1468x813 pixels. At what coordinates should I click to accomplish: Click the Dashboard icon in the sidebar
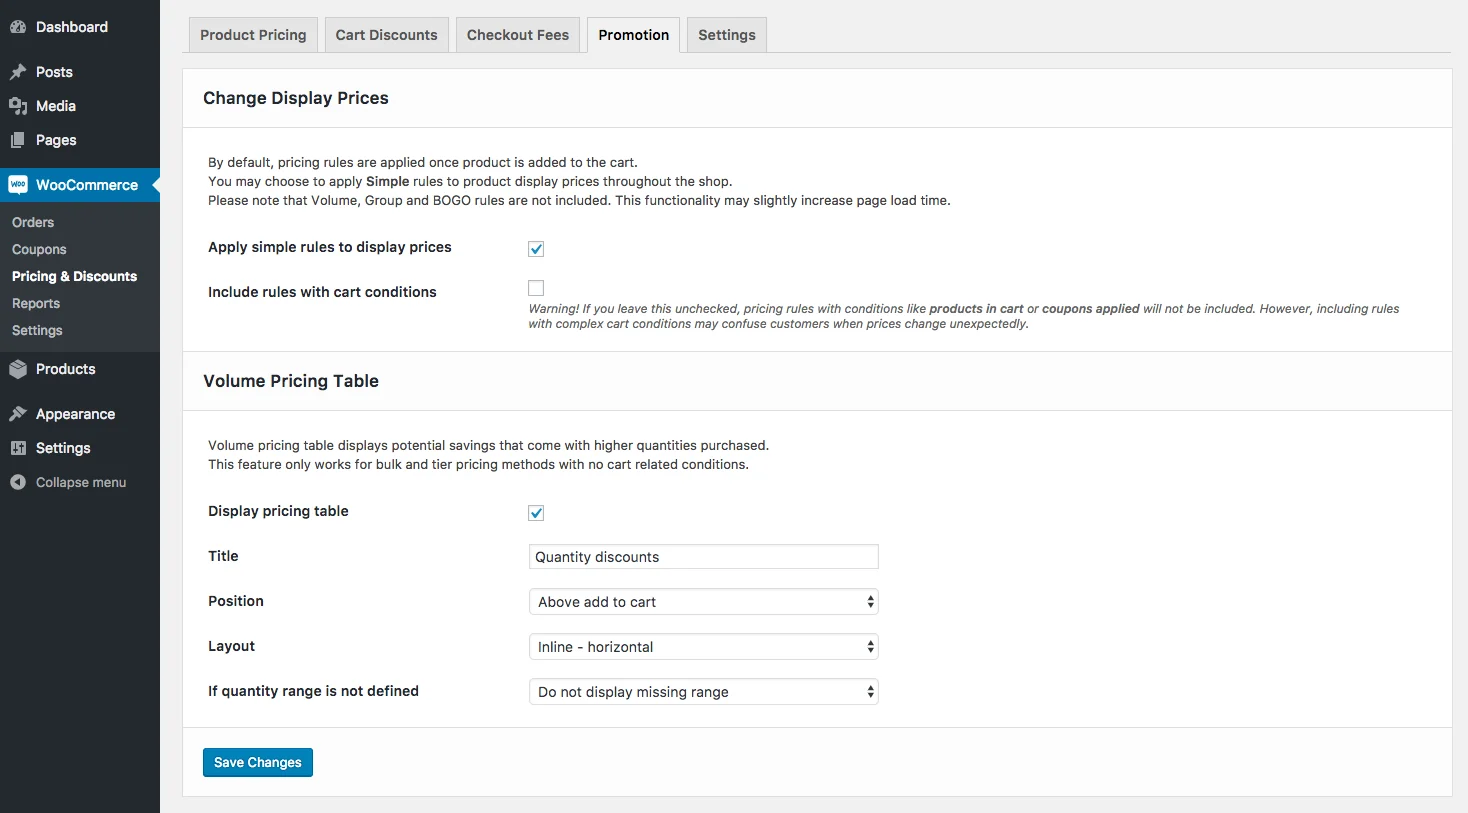pos(18,26)
